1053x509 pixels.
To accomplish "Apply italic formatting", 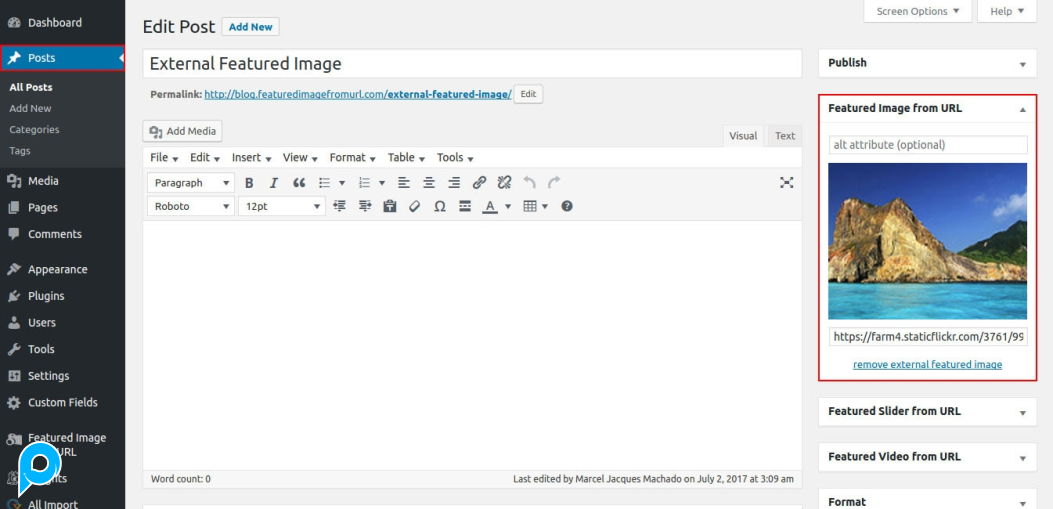I will pyautogui.click(x=274, y=183).
